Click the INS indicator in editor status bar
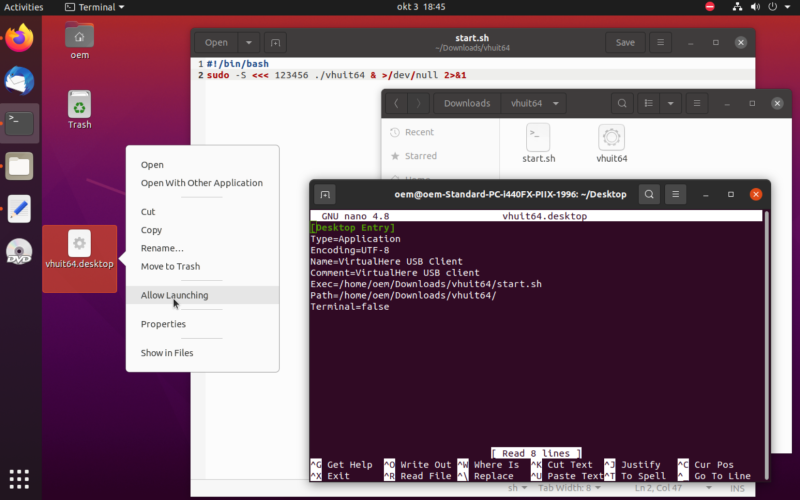The image size is (800, 500). 737,488
